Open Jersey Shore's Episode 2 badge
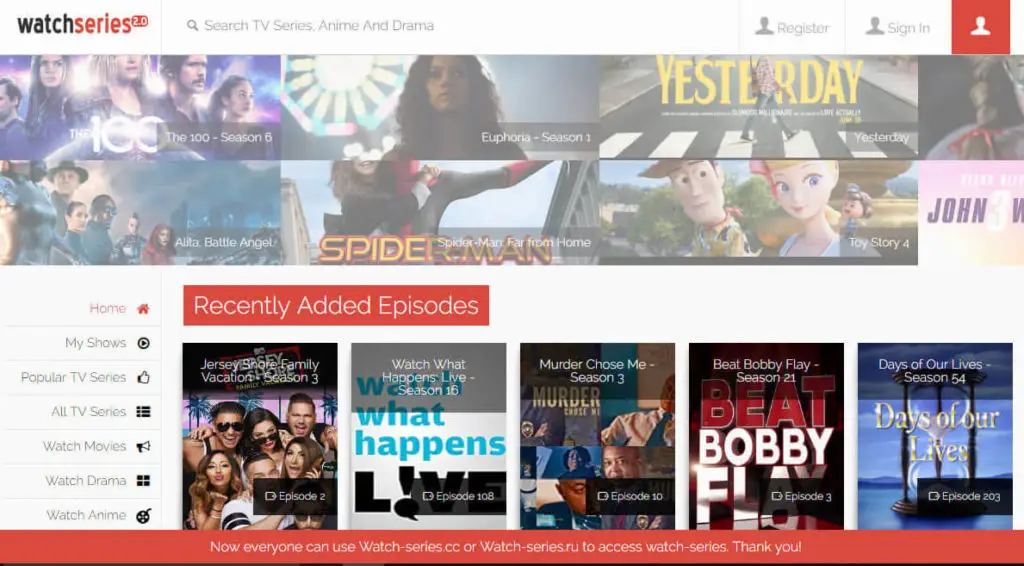This screenshot has height=566, width=1024. [295, 496]
